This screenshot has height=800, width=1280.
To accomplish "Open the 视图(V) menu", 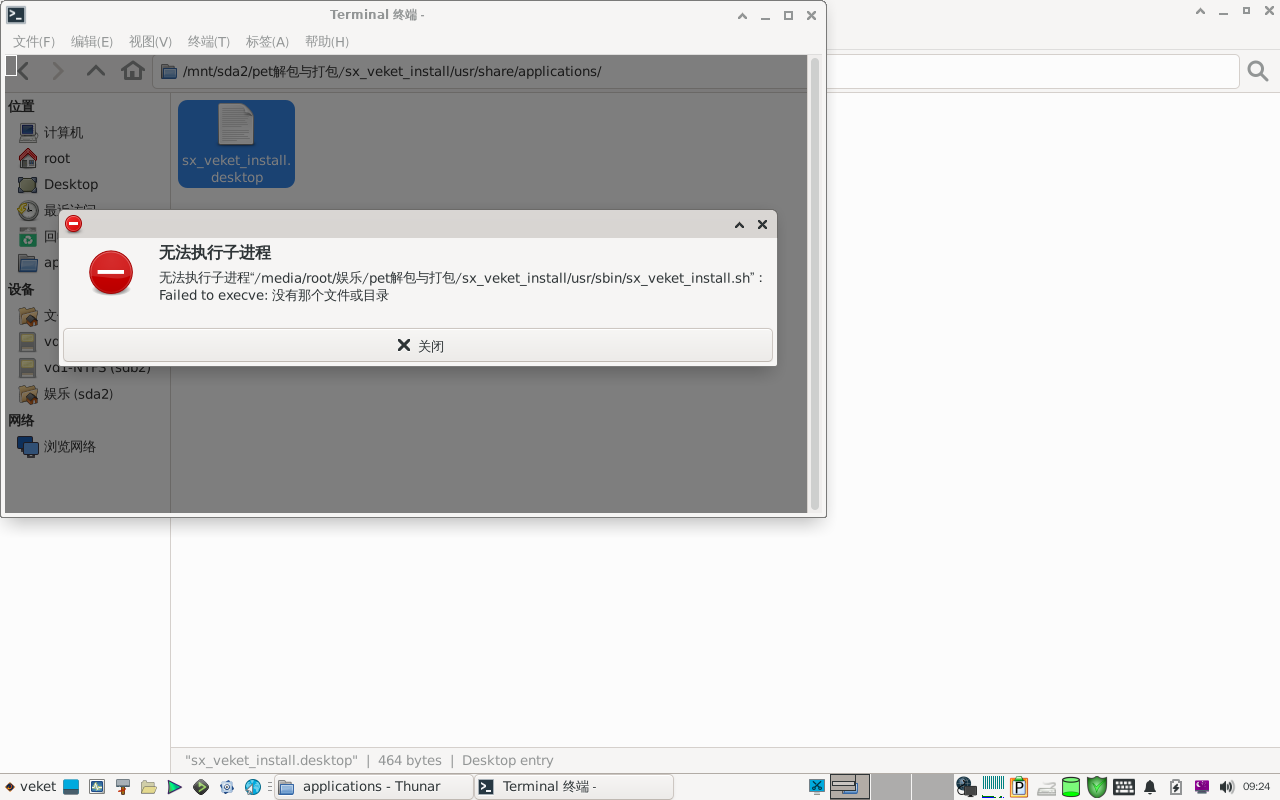I will coord(150,41).
